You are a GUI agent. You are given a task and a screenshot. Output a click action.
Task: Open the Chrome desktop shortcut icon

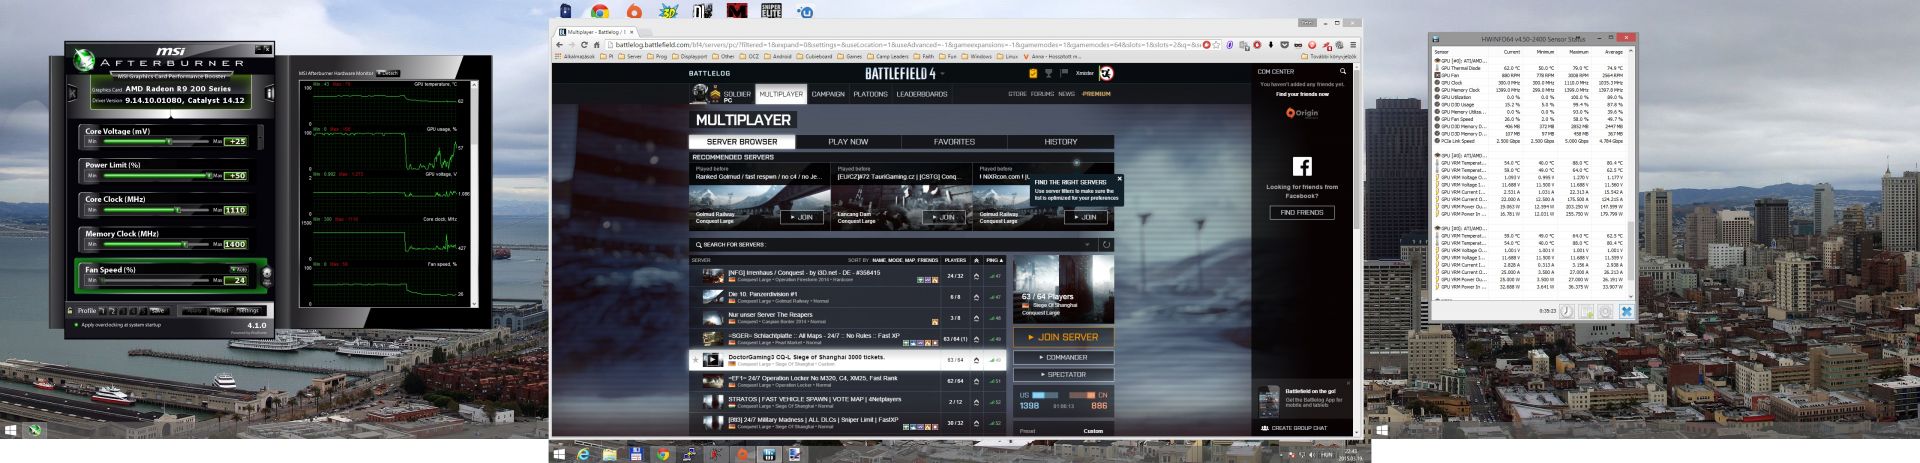click(x=600, y=12)
